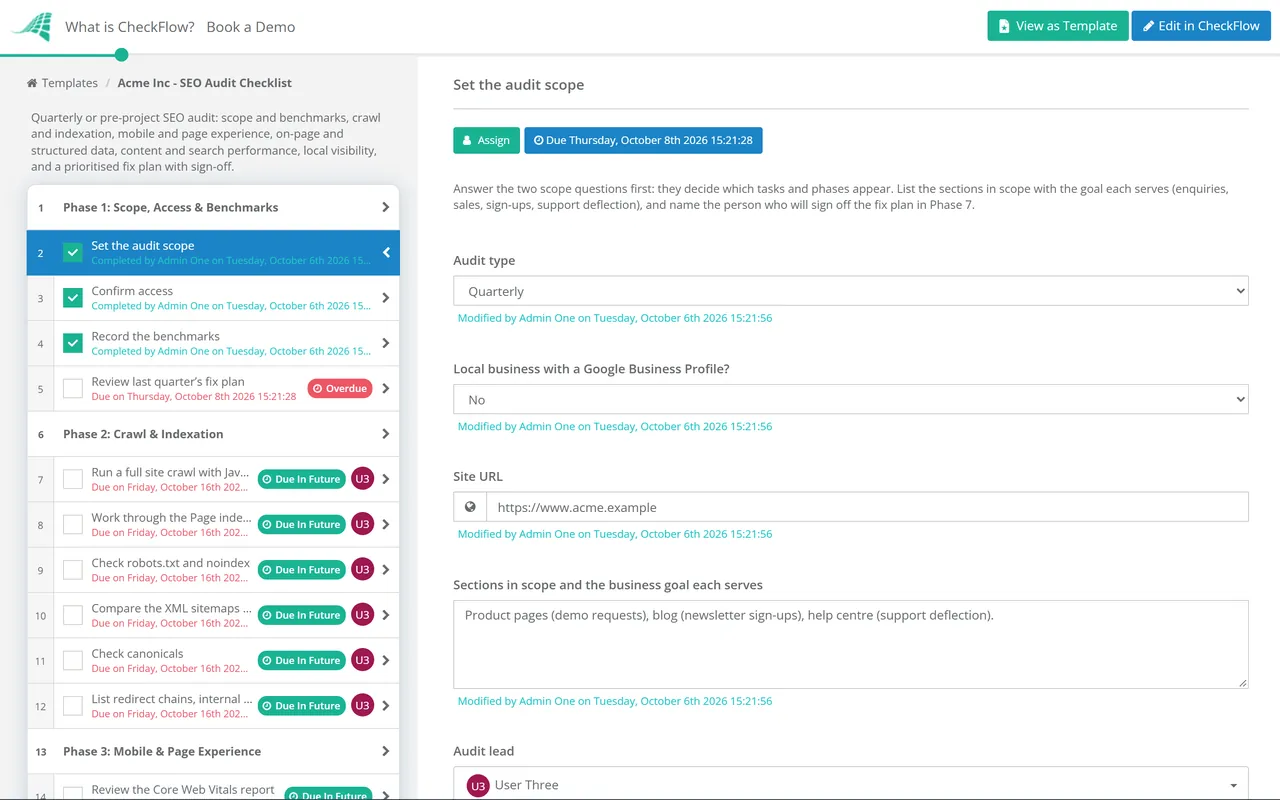The height and width of the screenshot is (800, 1280).
Task: Click the globe icon next to Site URL
Action: [470, 507]
